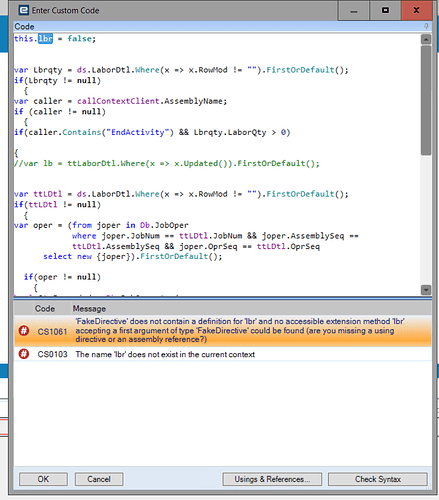
Task: Maximize the Enter Custom Code window
Action: pyautogui.click(x=385, y=11)
